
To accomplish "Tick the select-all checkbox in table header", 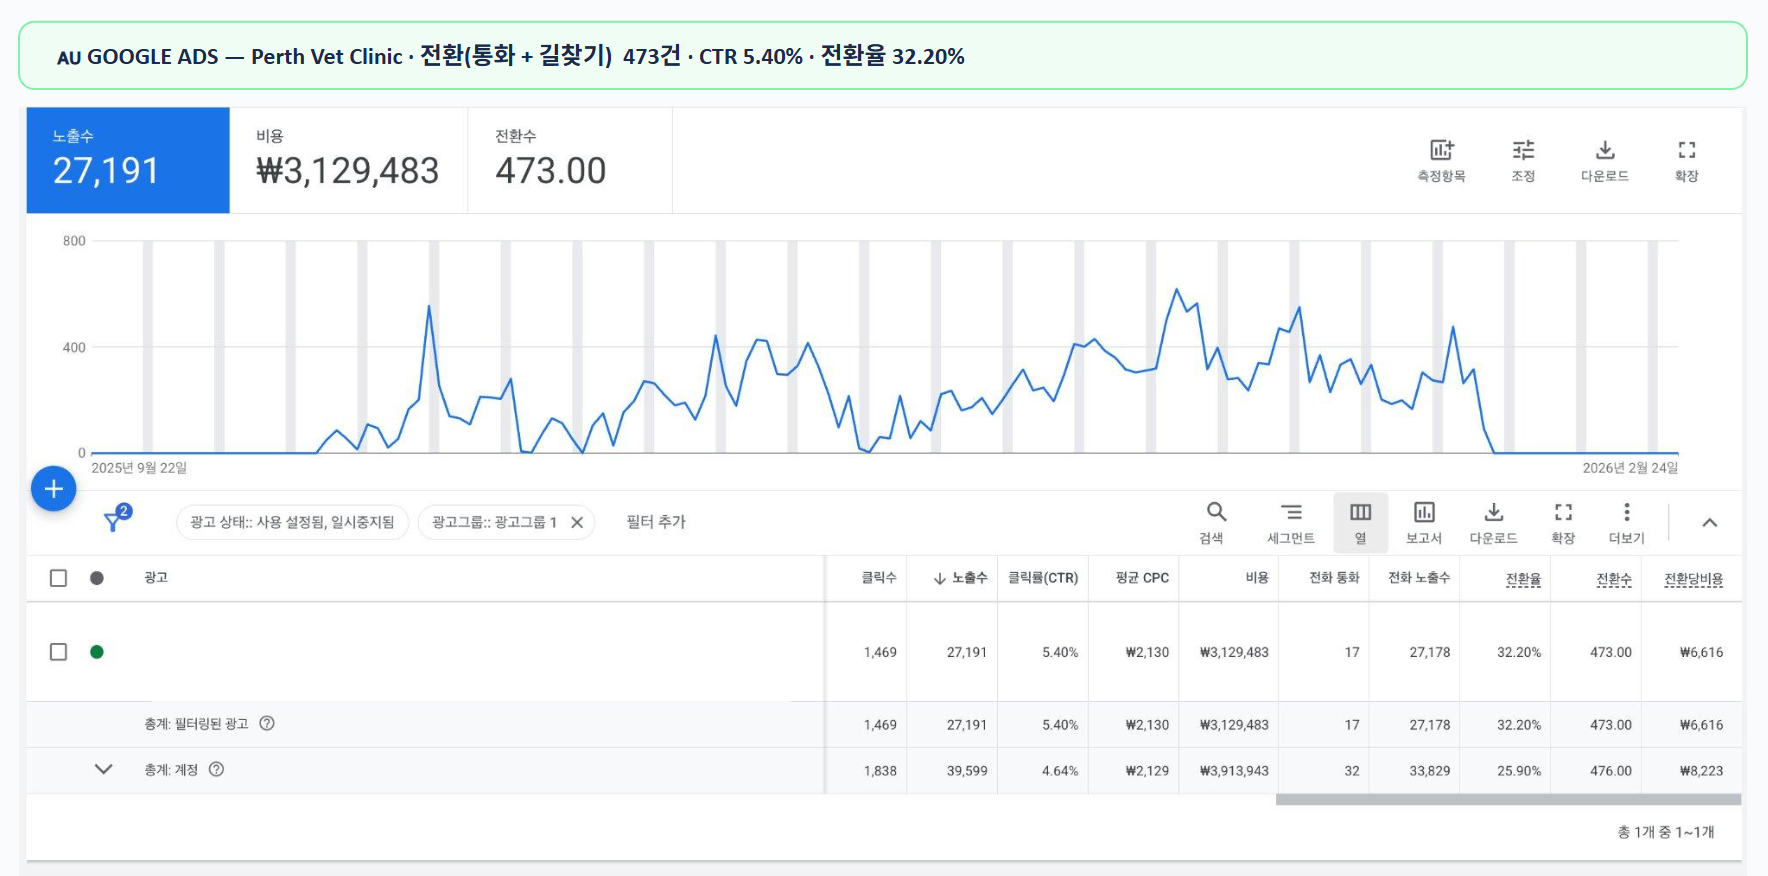I will click(x=59, y=578).
